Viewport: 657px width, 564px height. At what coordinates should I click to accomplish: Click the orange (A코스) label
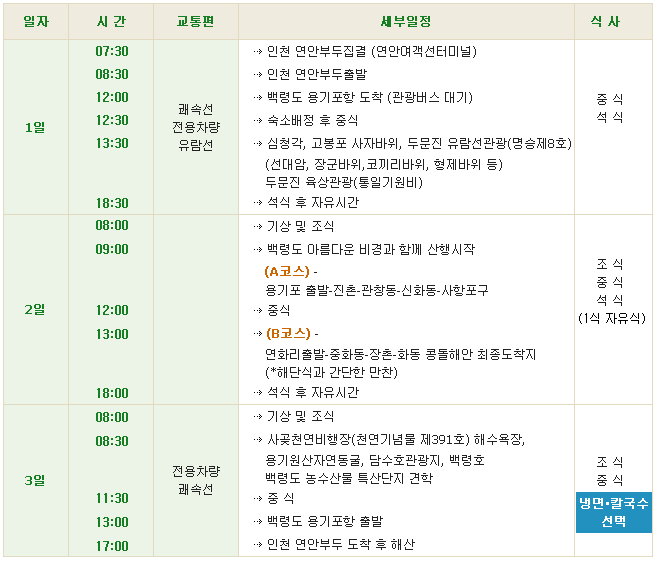click(x=287, y=272)
